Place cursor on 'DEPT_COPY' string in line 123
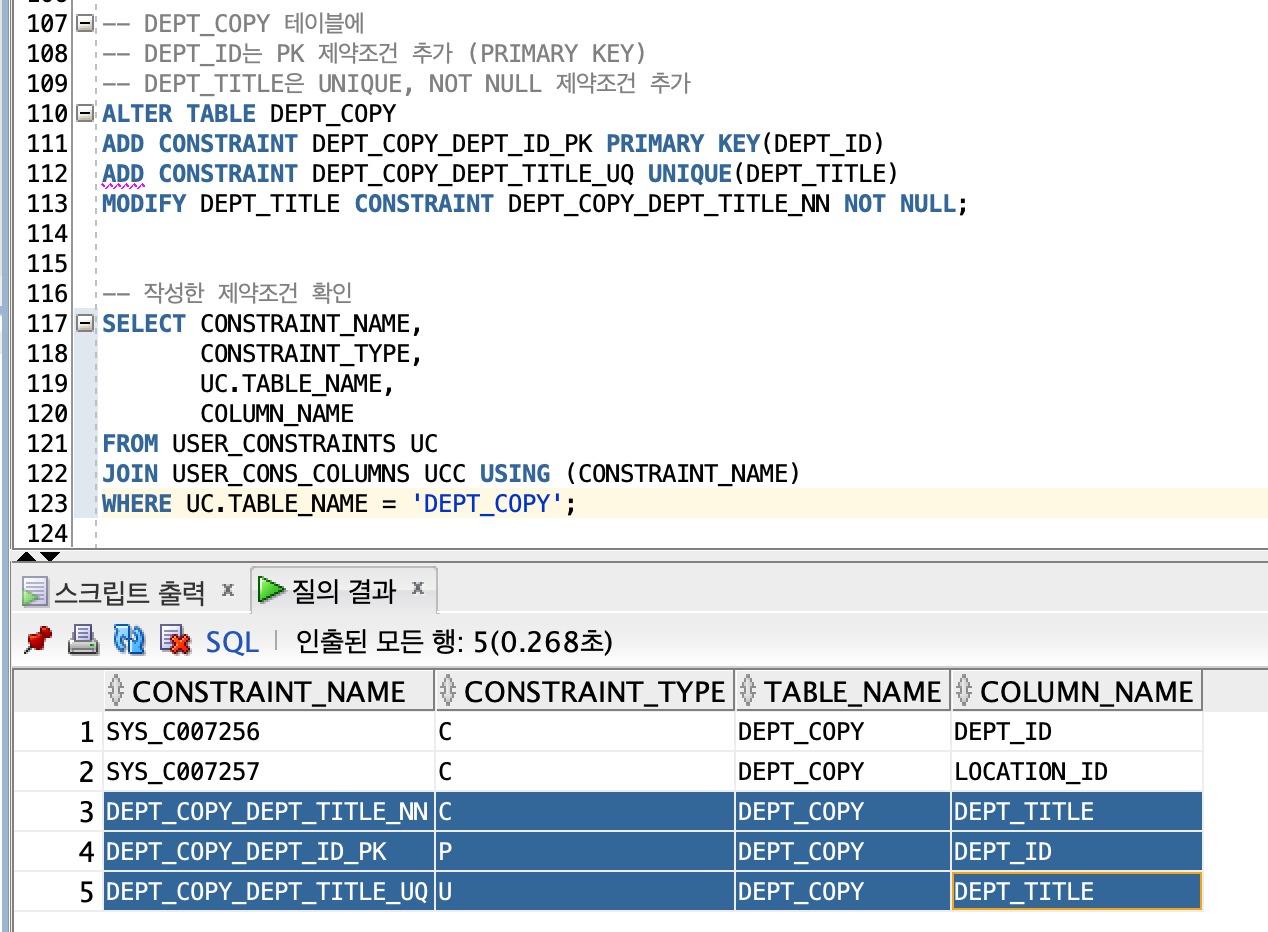This screenshot has height=932, width=1268. pos(488,503)
